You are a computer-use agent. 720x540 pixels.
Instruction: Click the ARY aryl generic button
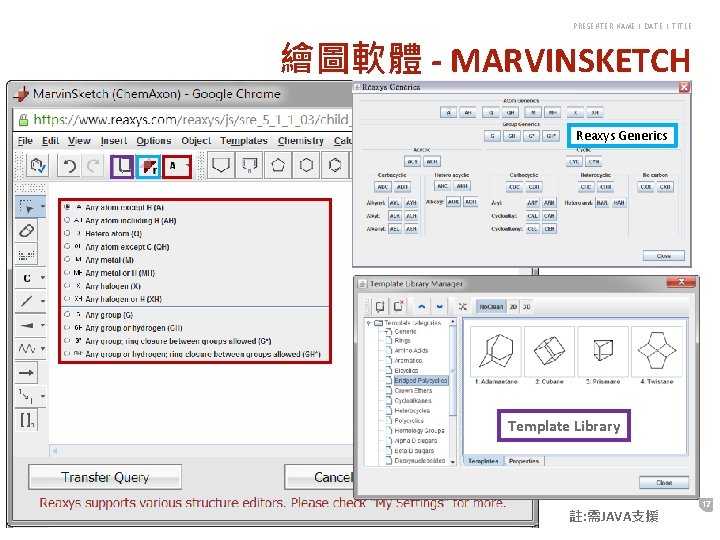532,202
